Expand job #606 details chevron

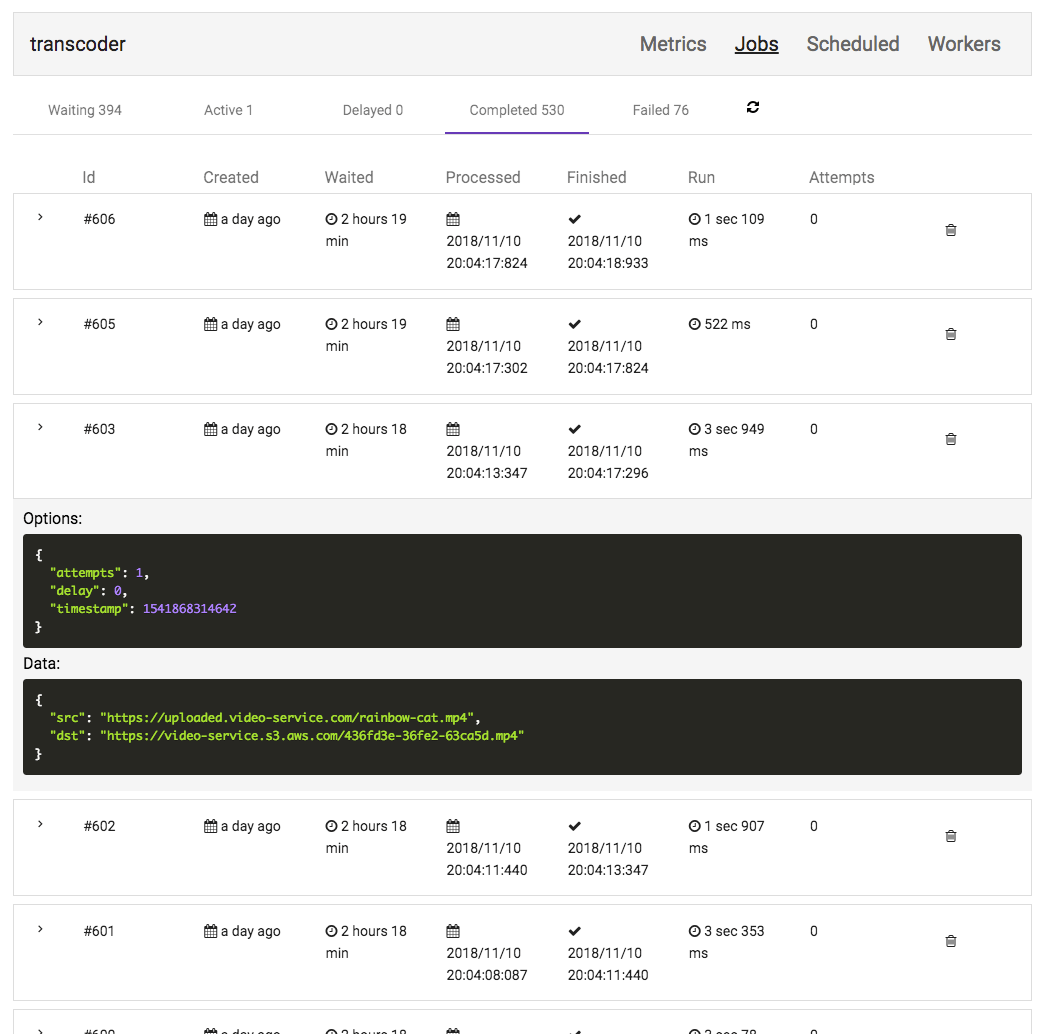(40, 217)
